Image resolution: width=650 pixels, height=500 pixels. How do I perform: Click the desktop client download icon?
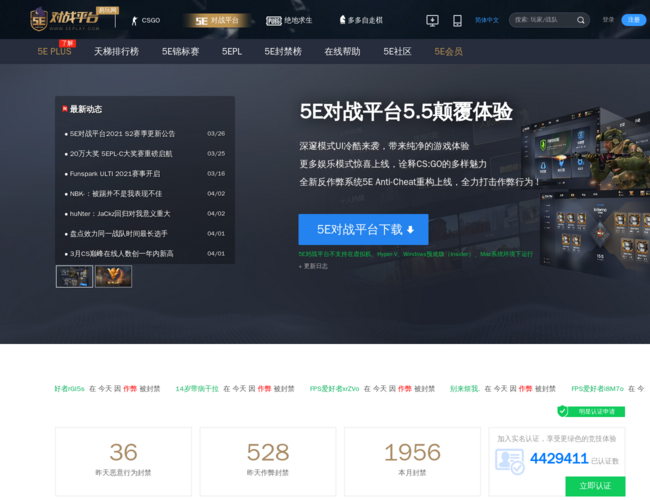coord(432,20)
